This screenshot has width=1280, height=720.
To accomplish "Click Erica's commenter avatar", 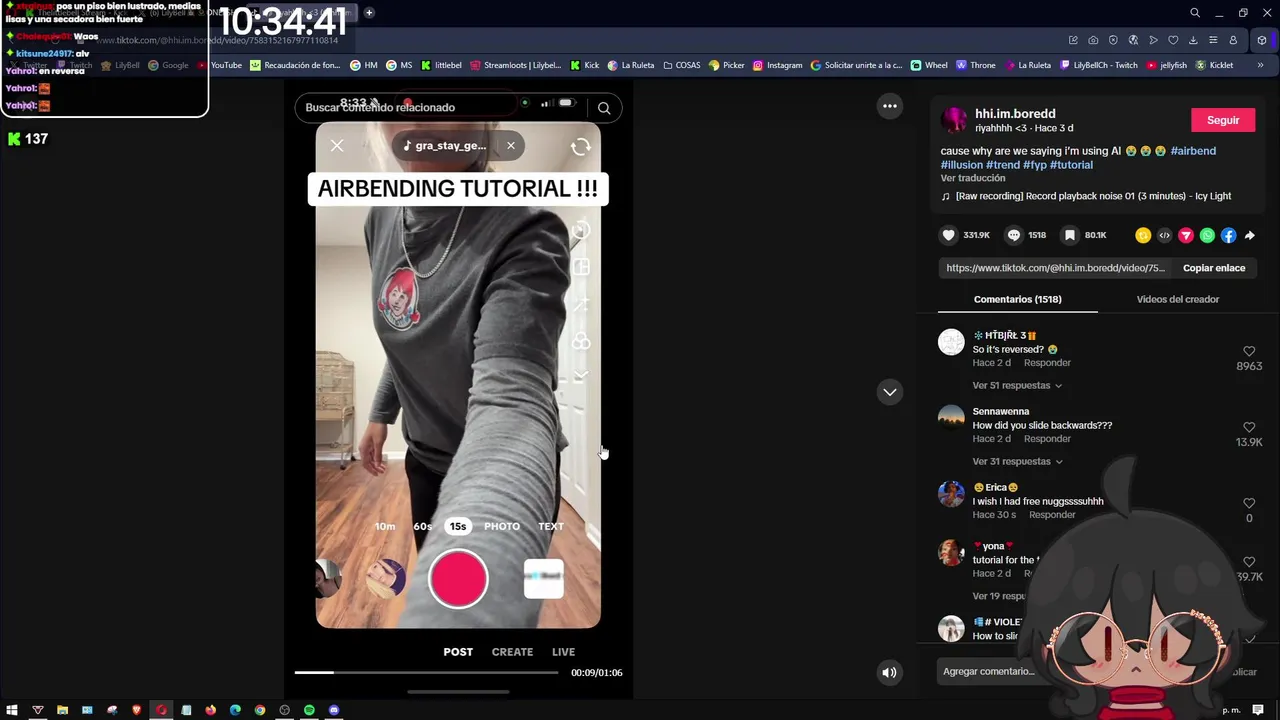I will (951, 494).
